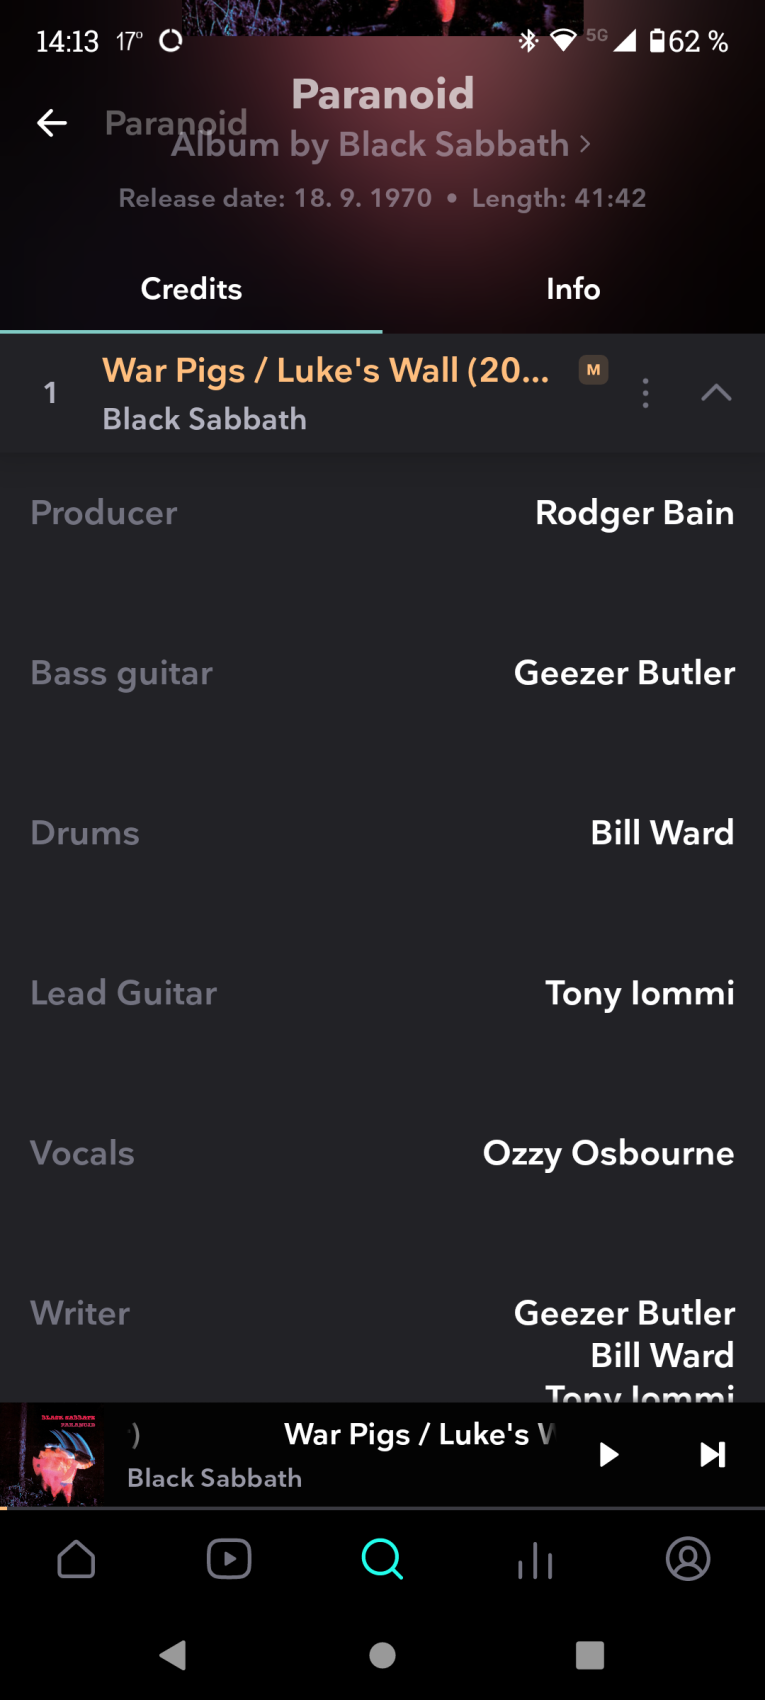Tap the Search icon in bottom navigation
This screenshot has height=1700, width=765.
click(382, 1559)
